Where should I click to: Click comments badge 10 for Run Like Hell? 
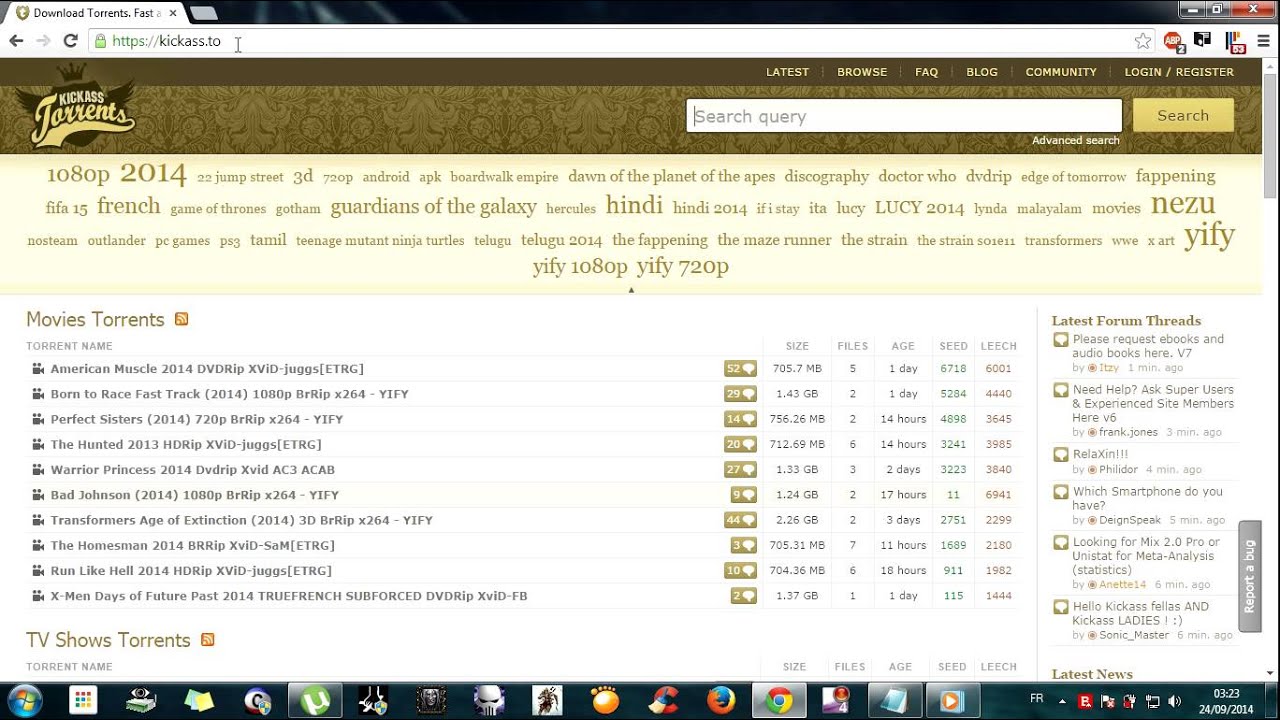click(x=740, y=571)
